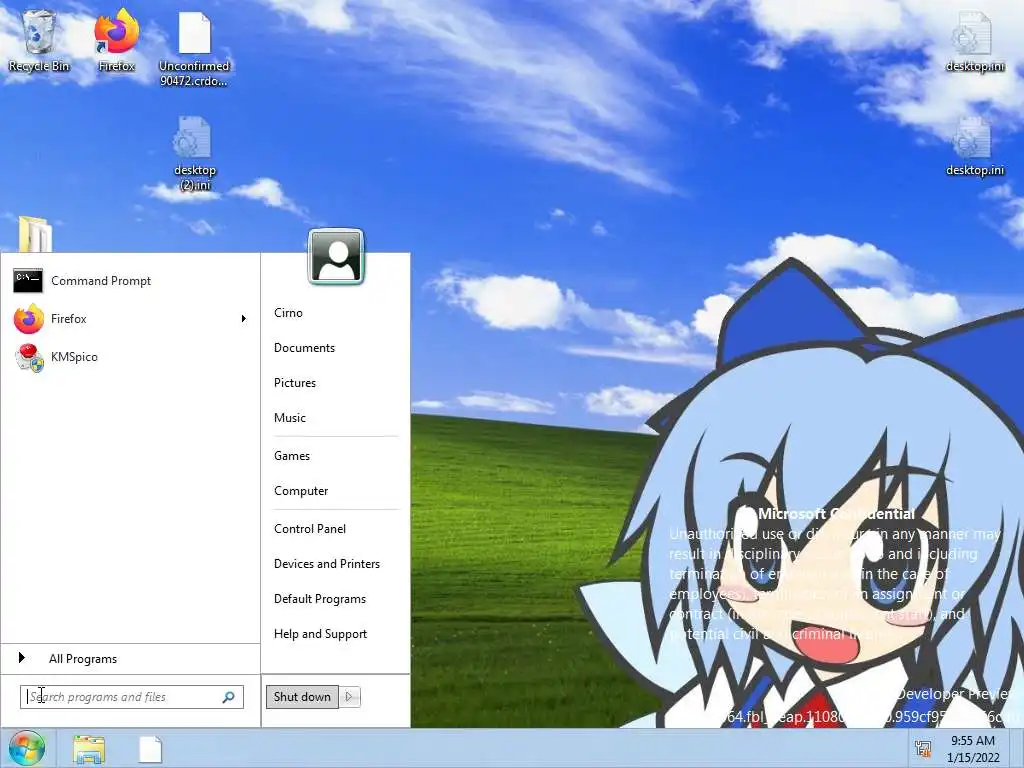This screenshot has width=1024, height=768.
Task: Click the search magnifier icon
Action: 229,697
